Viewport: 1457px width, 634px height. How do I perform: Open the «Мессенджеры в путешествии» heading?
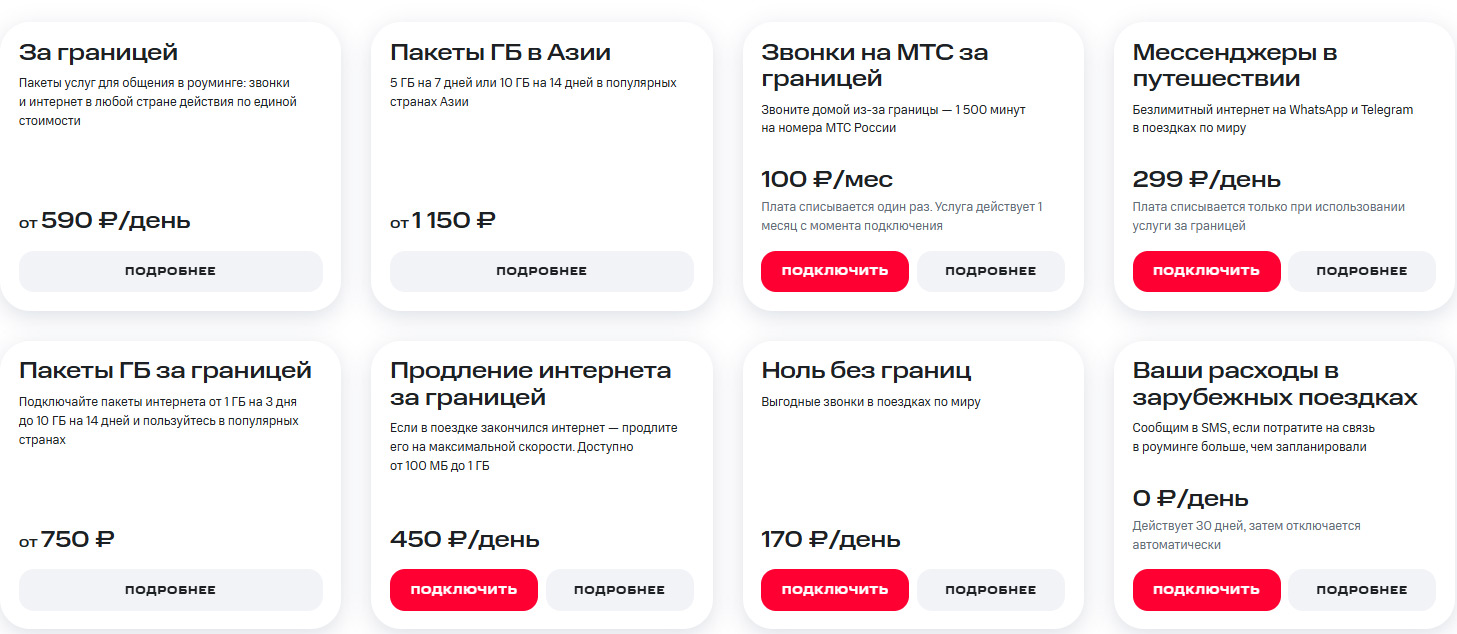pyautogui.click(x=1234, y=65)
